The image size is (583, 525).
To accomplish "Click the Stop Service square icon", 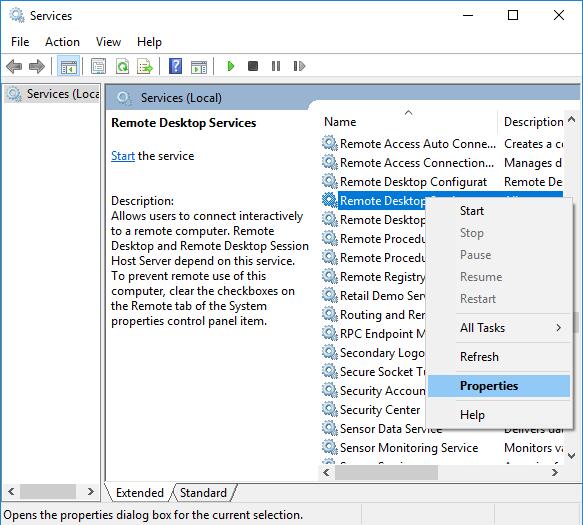I will click(x=253, y=66).
